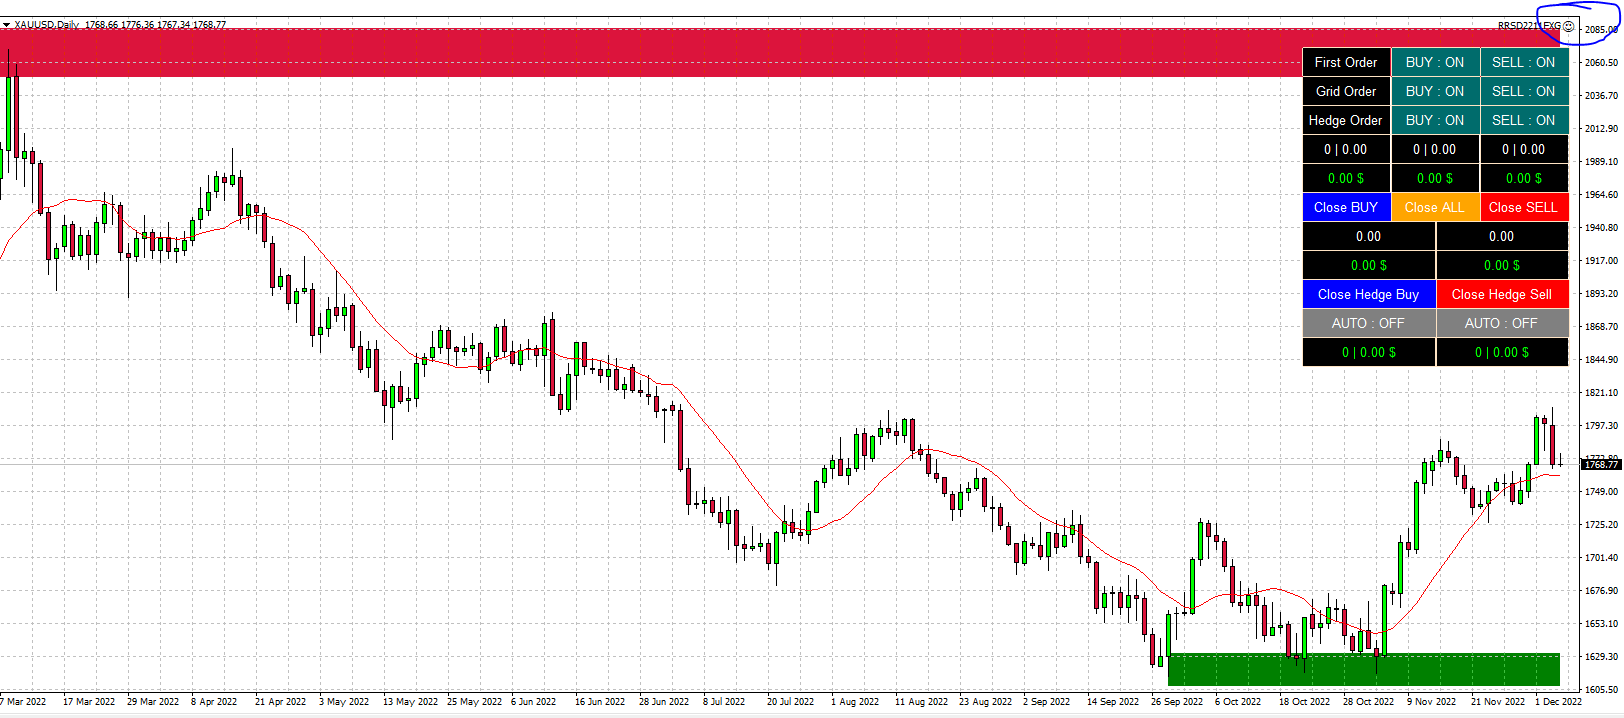Click the current price label 1768.77
The width and height of the screenshot is (1624, 718).
click(1600, 464)
